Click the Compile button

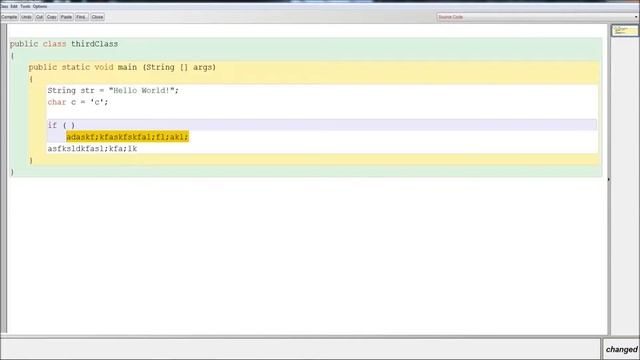(x=9, y=17)
